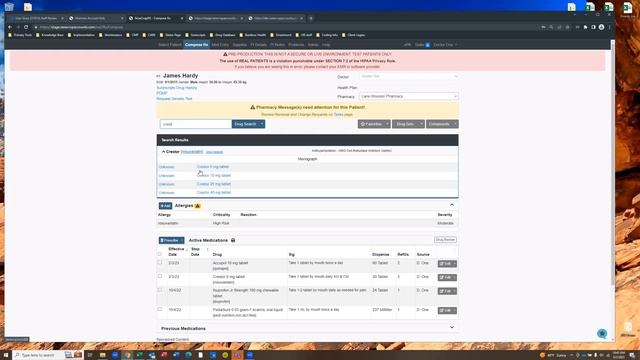Click the printer icon next to Active Medications
The height and width of the screenshot is (360, 640).
pos(233,240)
